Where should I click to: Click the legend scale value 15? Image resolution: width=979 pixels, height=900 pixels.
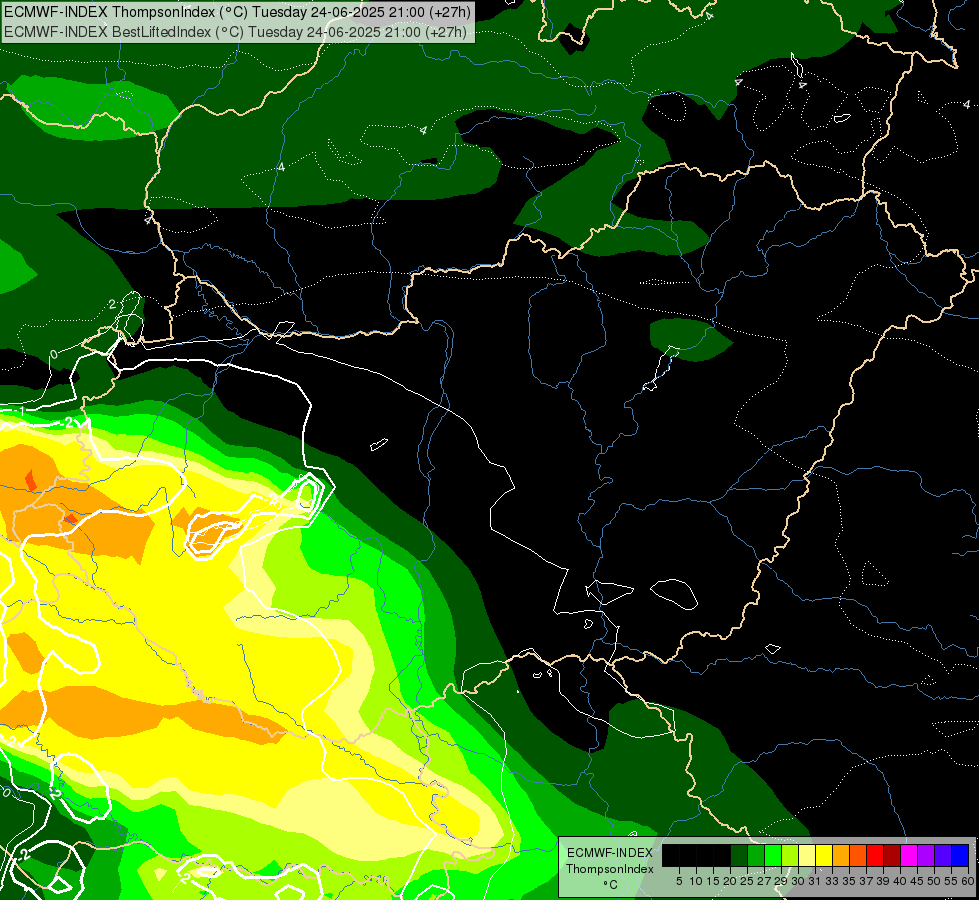point(713,881)
